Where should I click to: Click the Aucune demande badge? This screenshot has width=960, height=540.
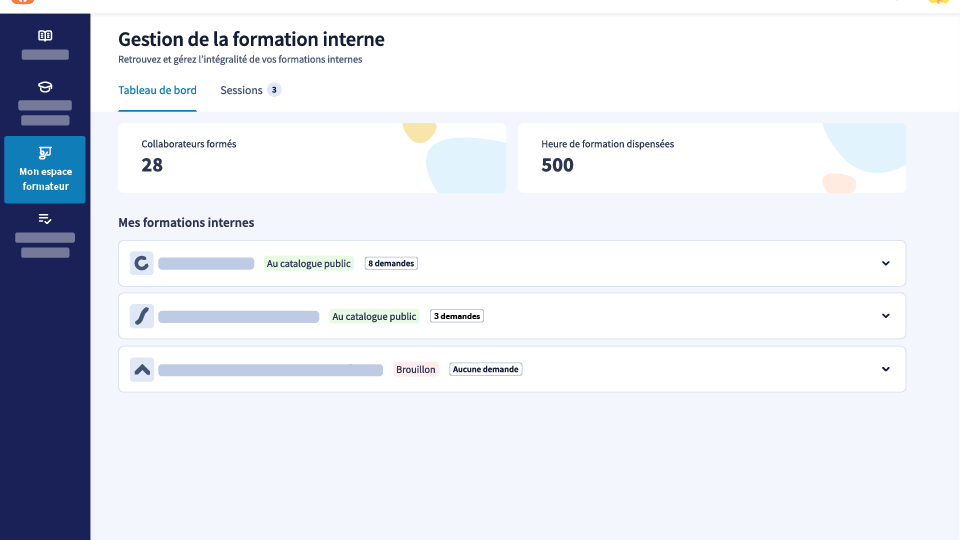coord(485,369)
